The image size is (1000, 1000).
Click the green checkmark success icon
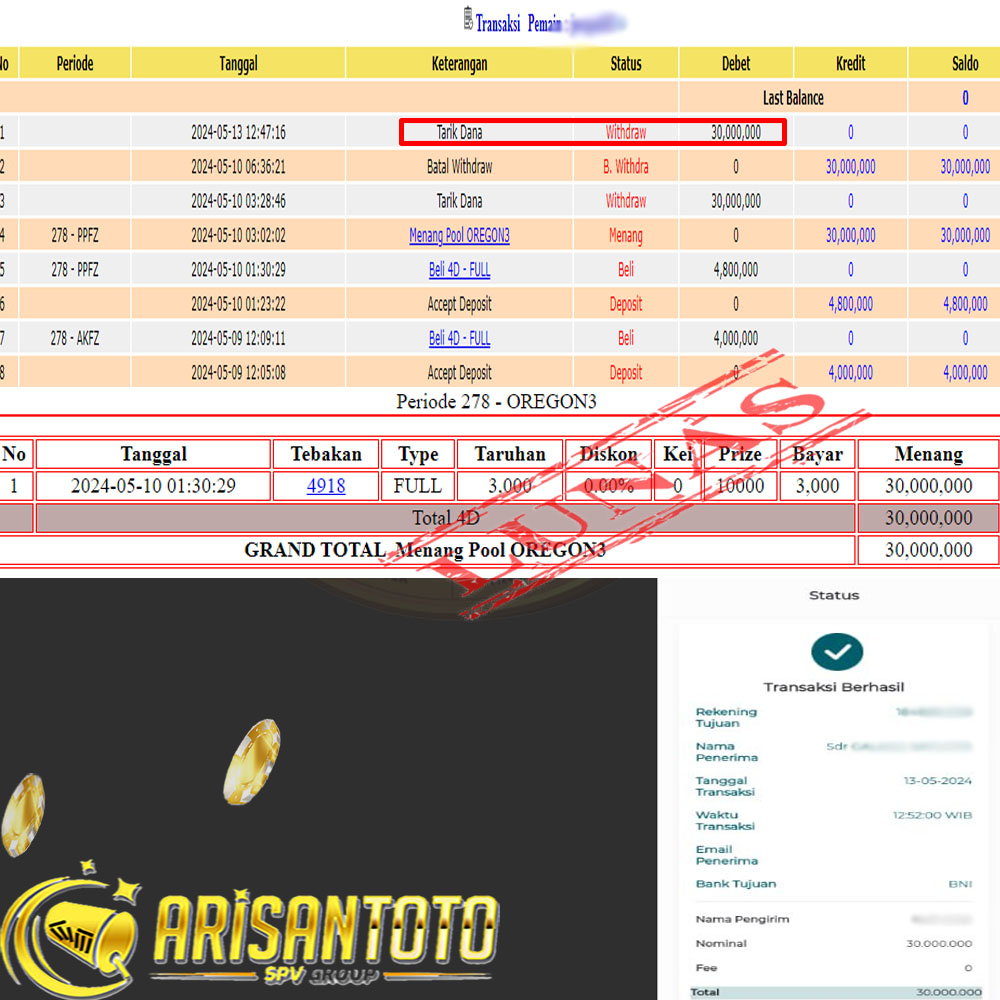point(837,651)
